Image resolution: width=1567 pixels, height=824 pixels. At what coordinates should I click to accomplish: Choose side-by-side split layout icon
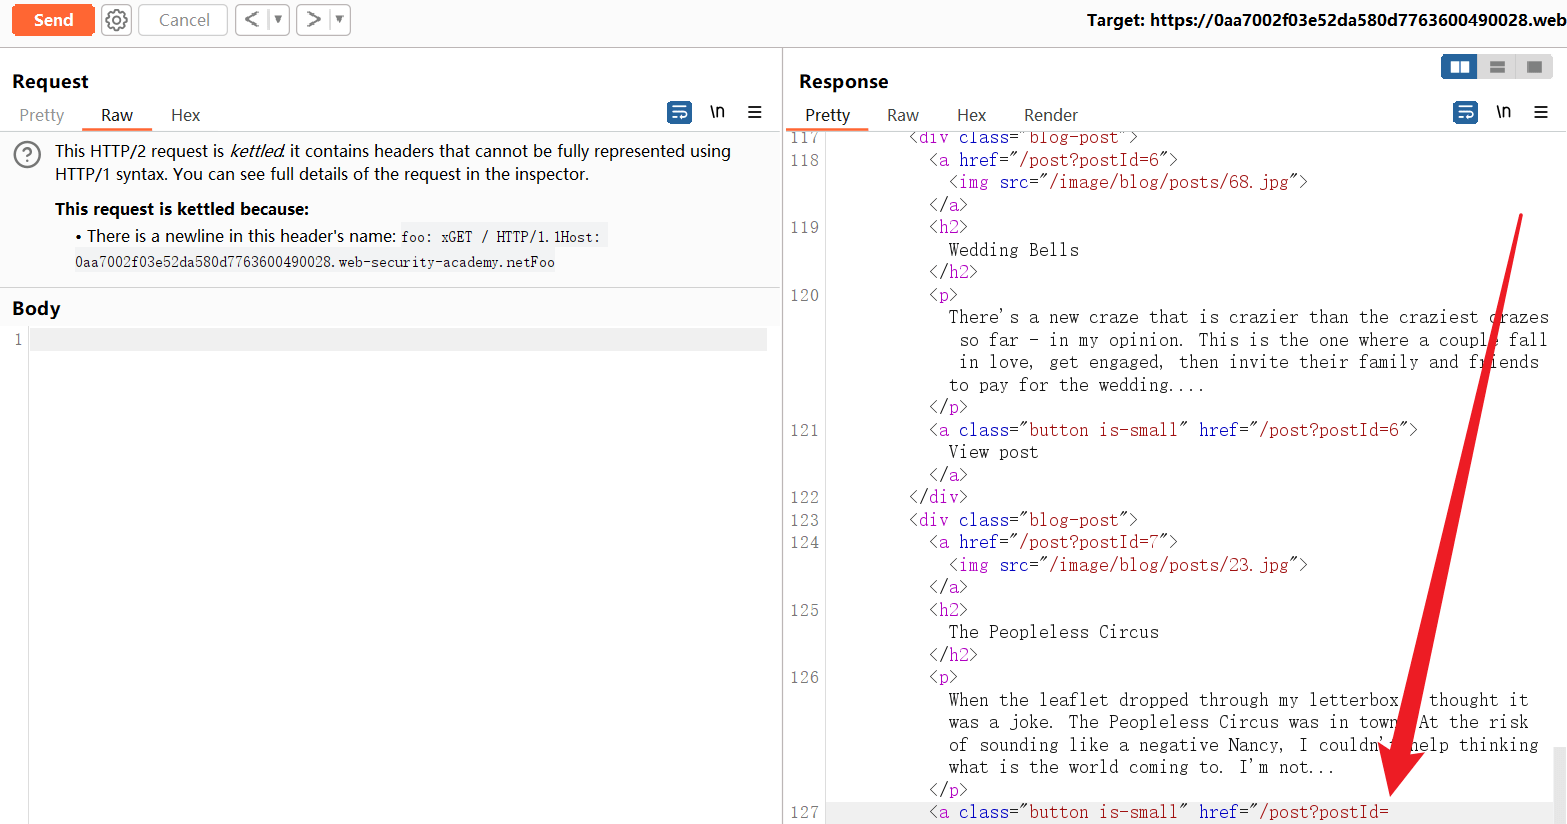[1460, 67]
